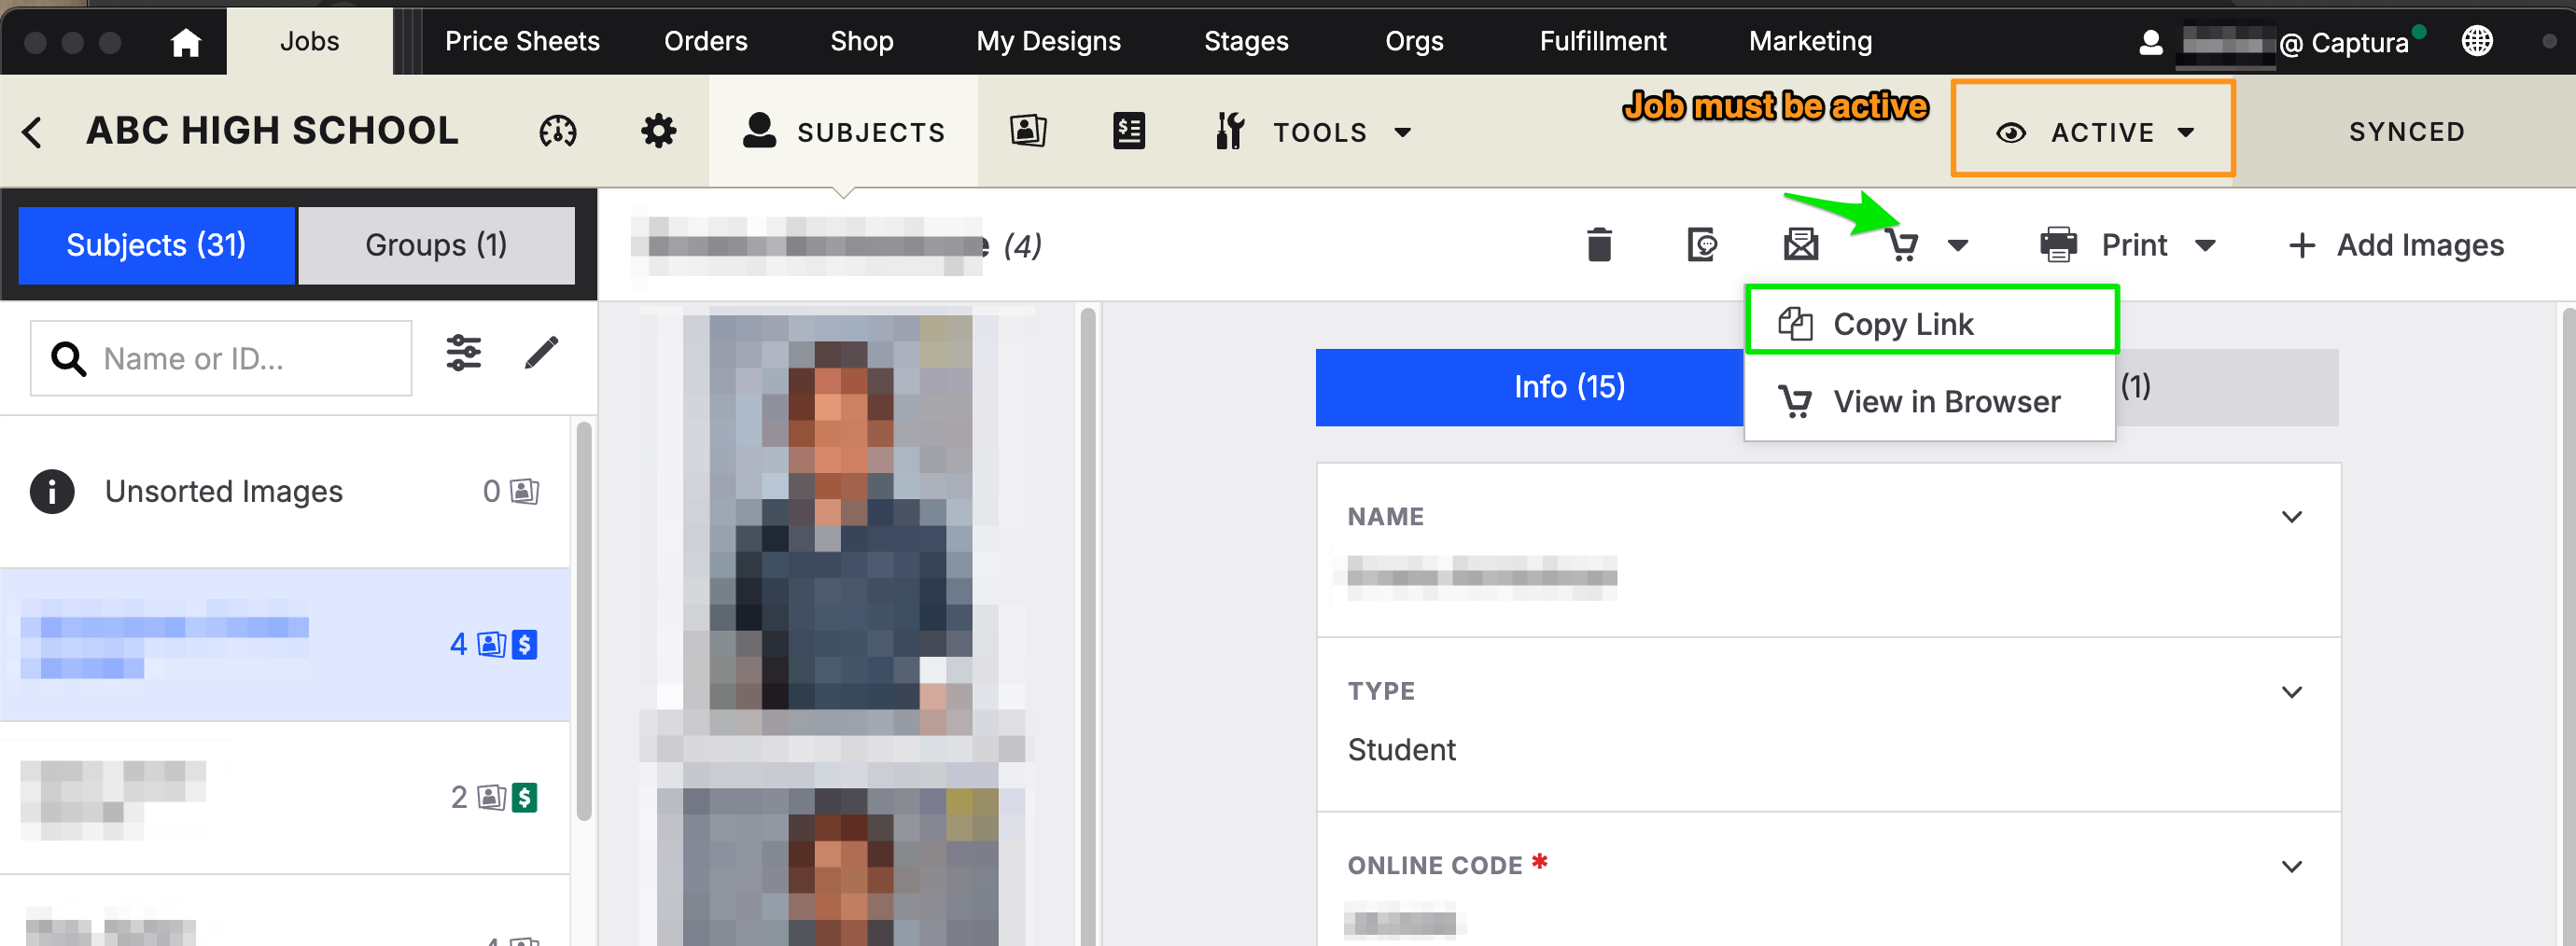This screenshot has width=2576, height=946.
Task: Click the blue dollar icon on 4-image subject
Action: (x=524, y=644)
